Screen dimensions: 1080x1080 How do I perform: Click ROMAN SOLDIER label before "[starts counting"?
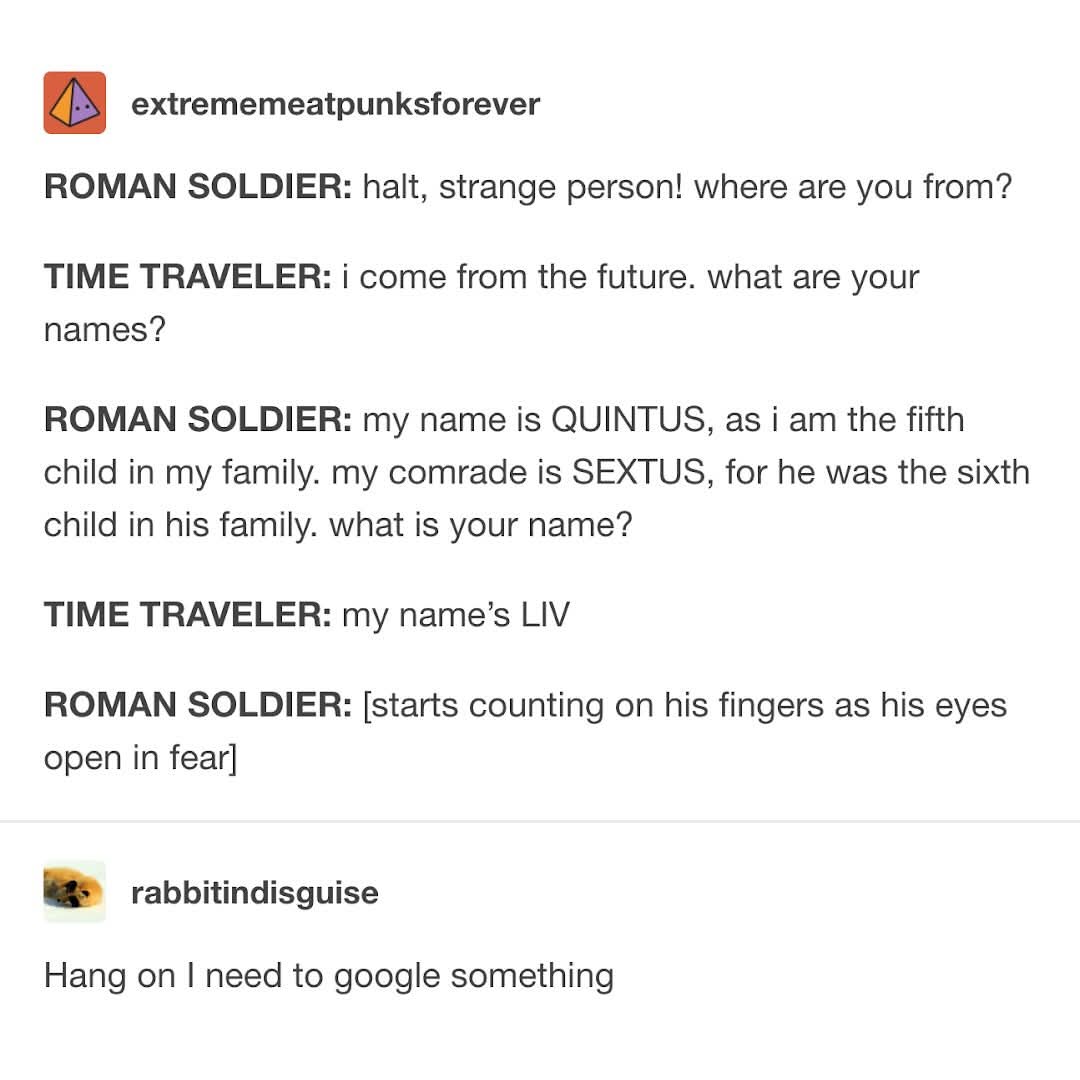(x=197, y=706)
